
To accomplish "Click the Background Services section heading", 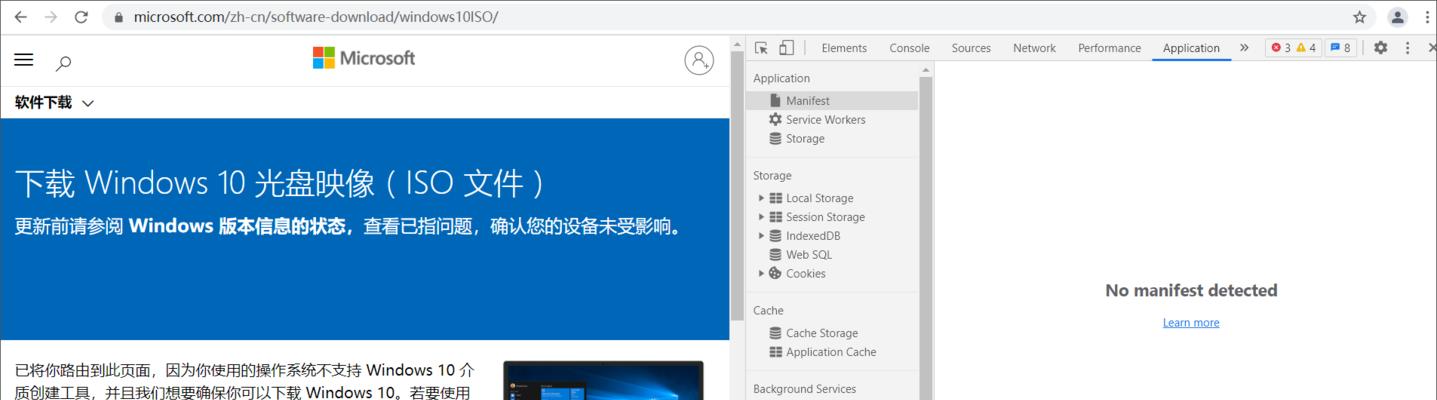I will [x=804, y=389].
